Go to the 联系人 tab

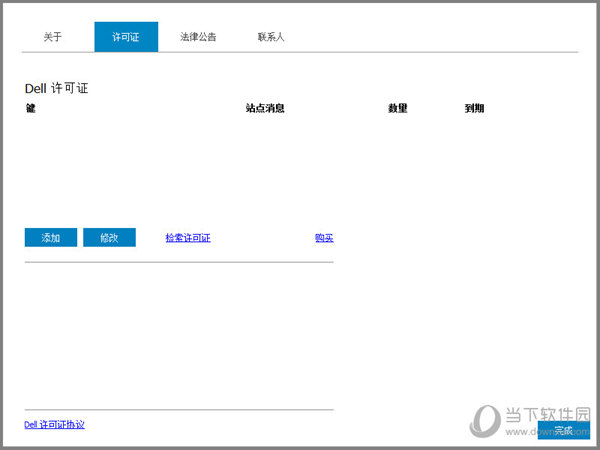point(271,37)
